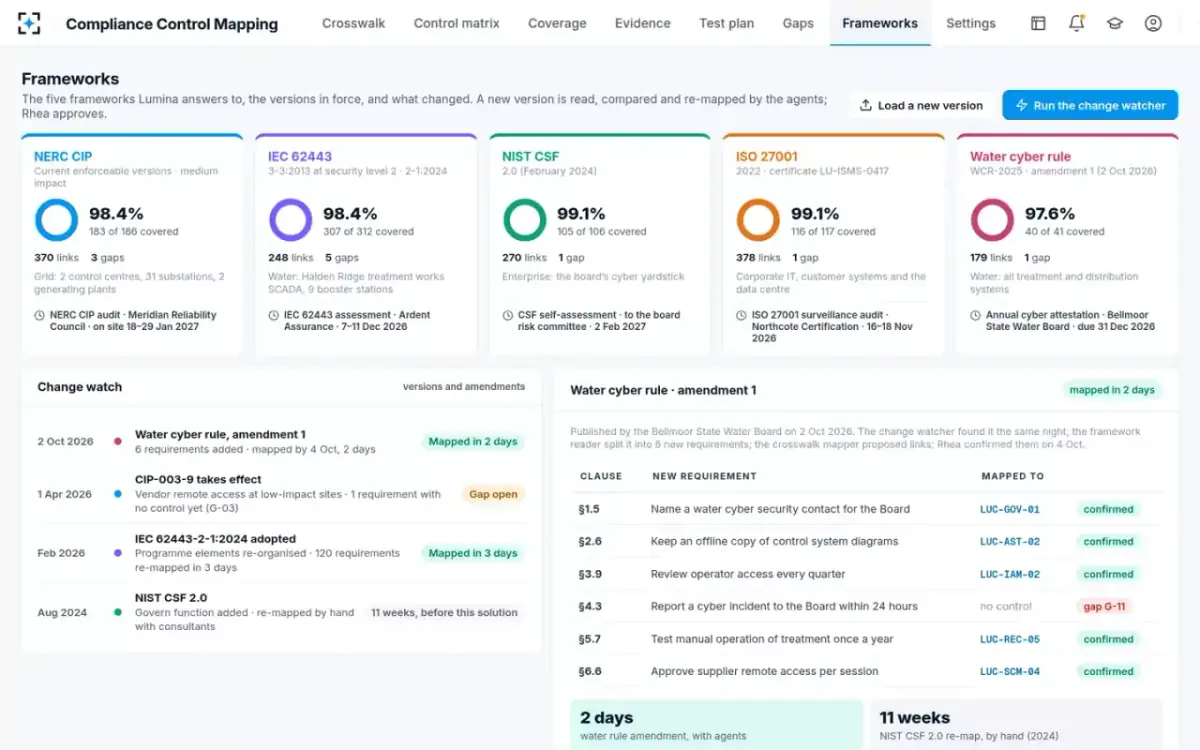This screenshot has height=750, width=1200.
Task: Open the NIST CSF framework title
Action: click(531, 157)
